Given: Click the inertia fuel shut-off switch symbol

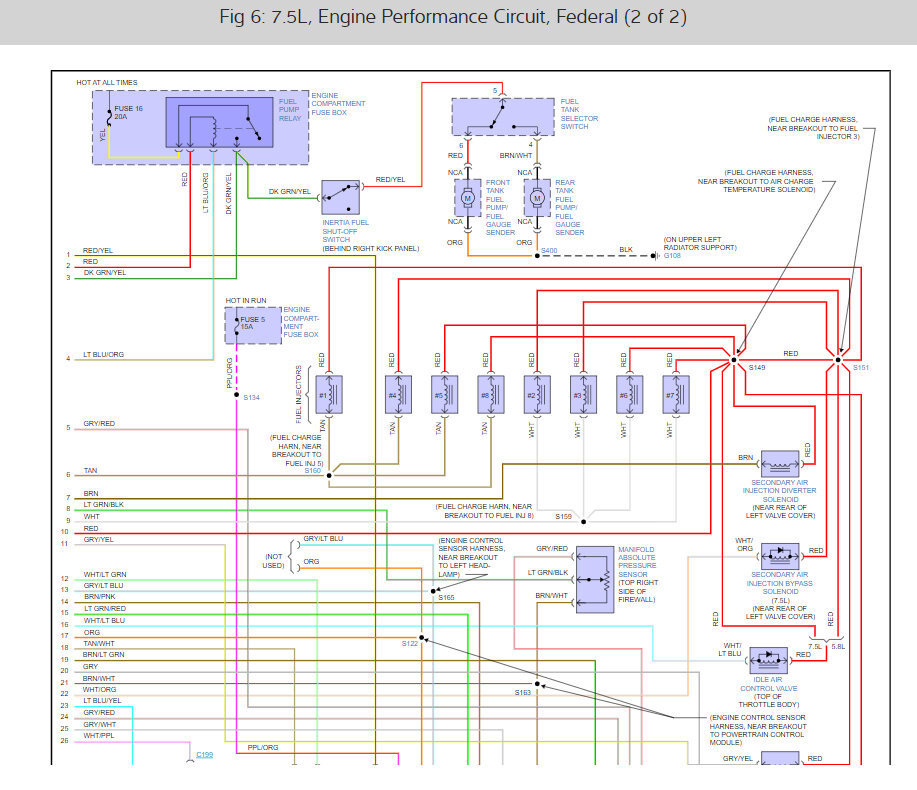Looking at the screenshot, I should click(340, 198).
